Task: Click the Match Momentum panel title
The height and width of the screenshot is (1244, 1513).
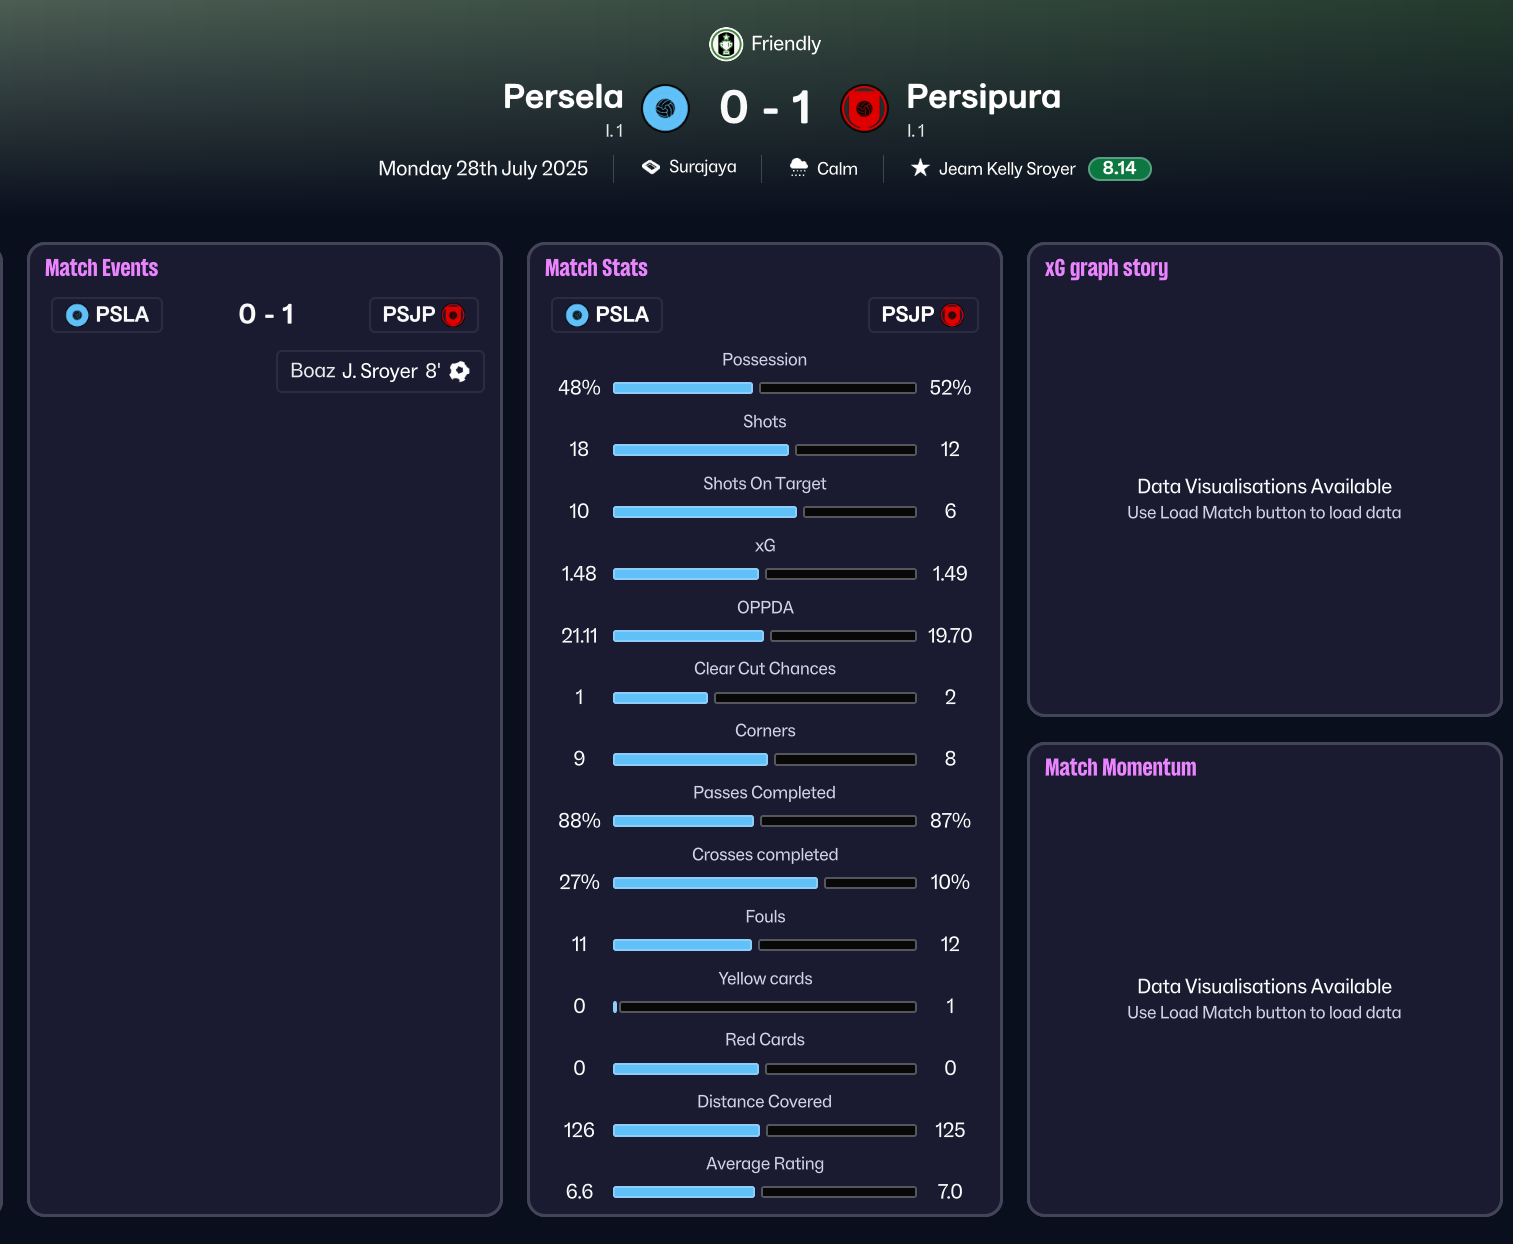Action: click(1120, 768)
